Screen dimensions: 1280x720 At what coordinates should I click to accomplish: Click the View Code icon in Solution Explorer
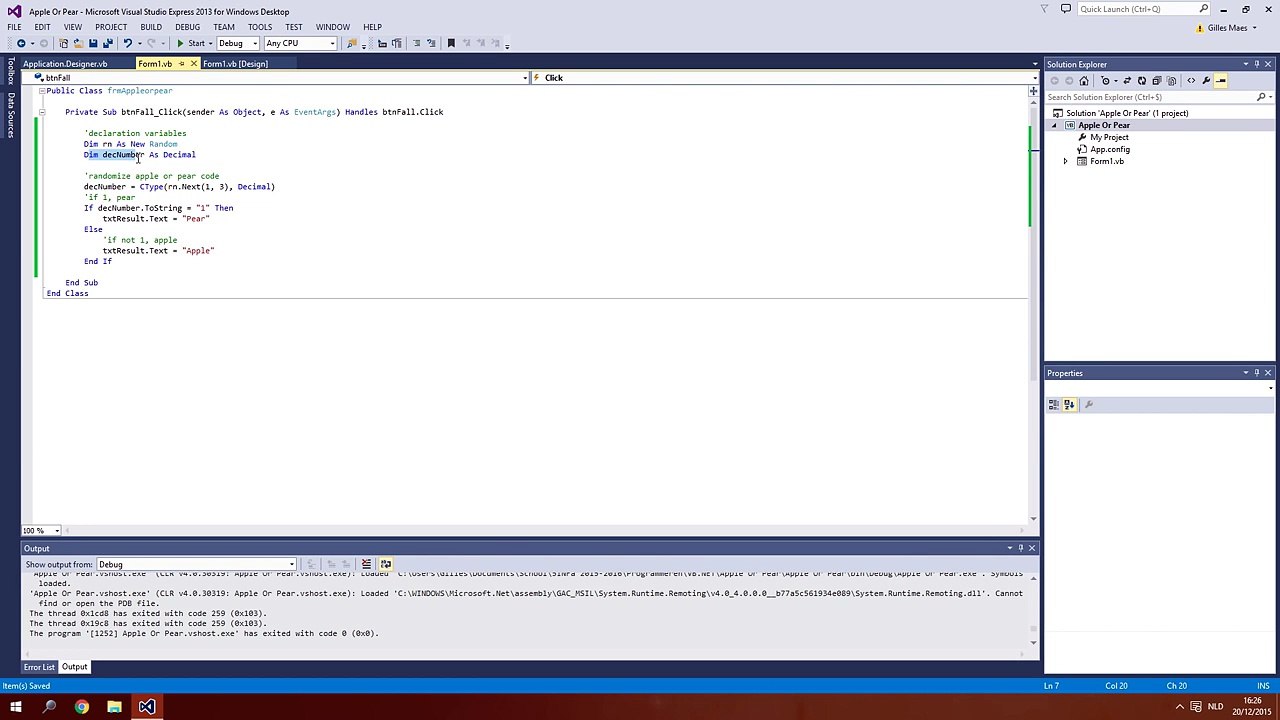[x=1191, y=81]
